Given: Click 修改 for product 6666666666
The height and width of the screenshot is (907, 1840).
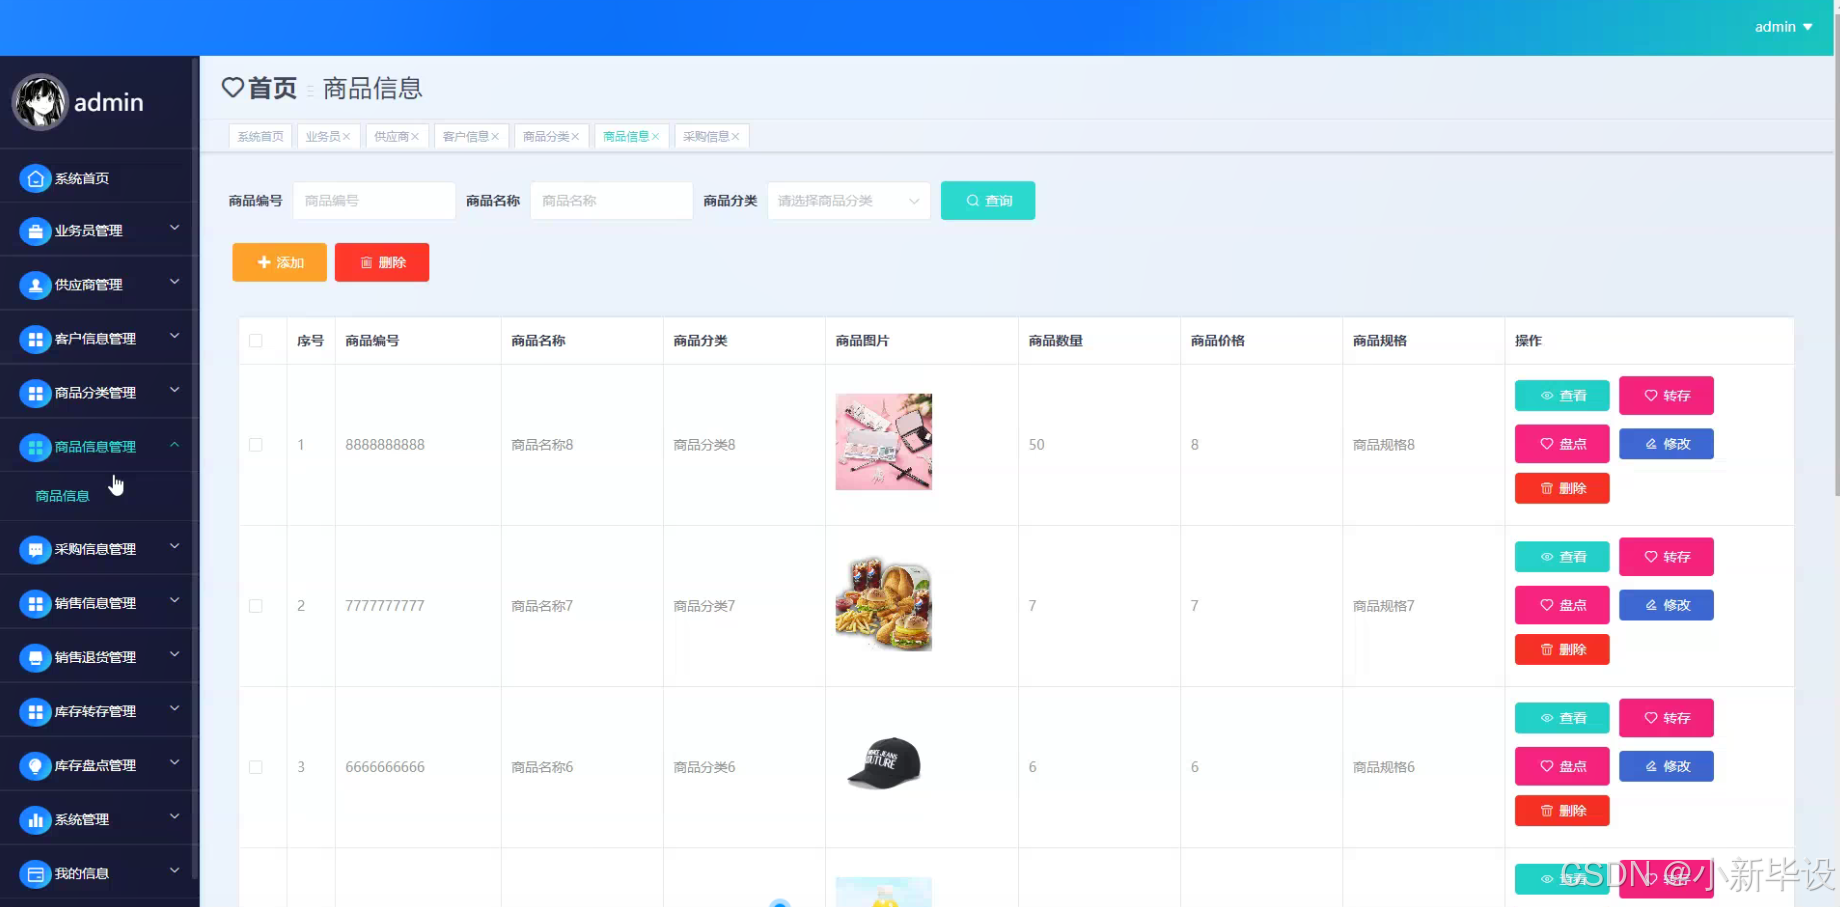Looking at the screenshot, I should pyautogui.click(x=1666, y=766).
